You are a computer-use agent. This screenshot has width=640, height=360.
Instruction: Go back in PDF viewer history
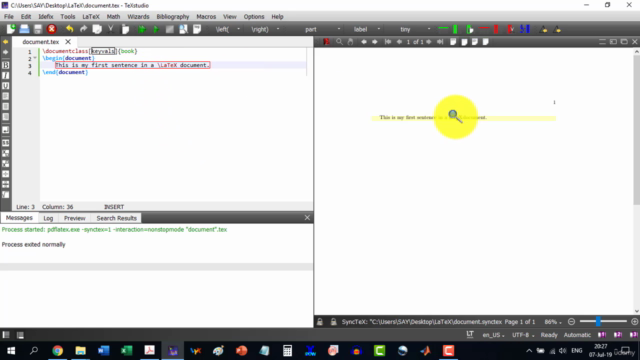tap(364, 42)
